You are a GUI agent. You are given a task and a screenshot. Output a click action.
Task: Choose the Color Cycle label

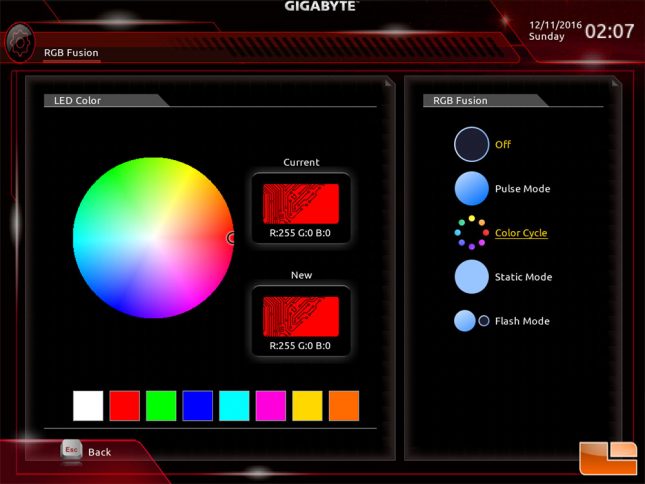pyautogui.click(x=521, y=233)
